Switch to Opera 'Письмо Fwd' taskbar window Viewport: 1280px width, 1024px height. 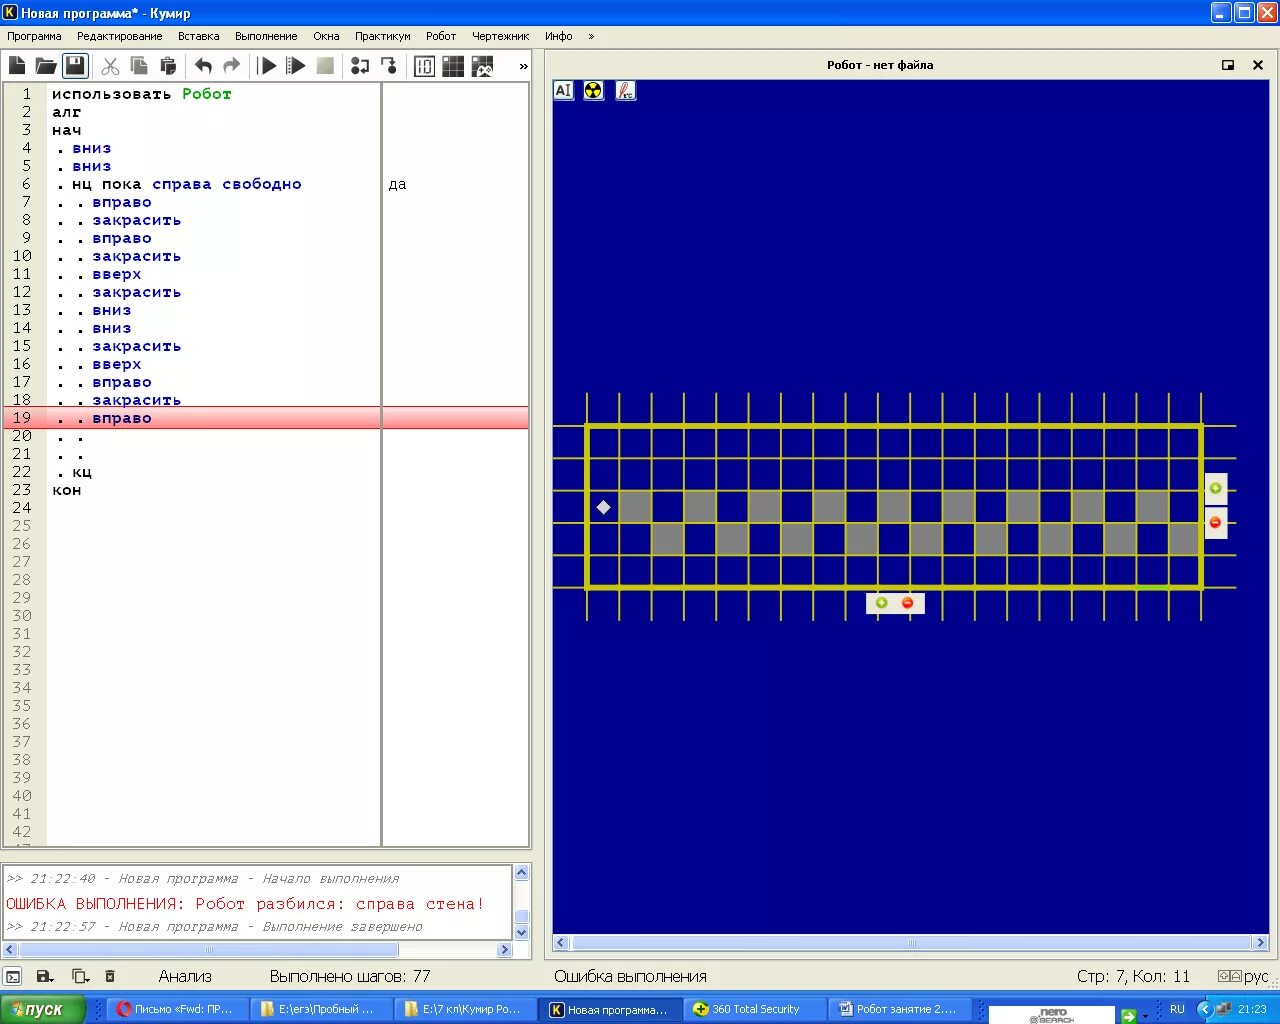pos(177,1009)
